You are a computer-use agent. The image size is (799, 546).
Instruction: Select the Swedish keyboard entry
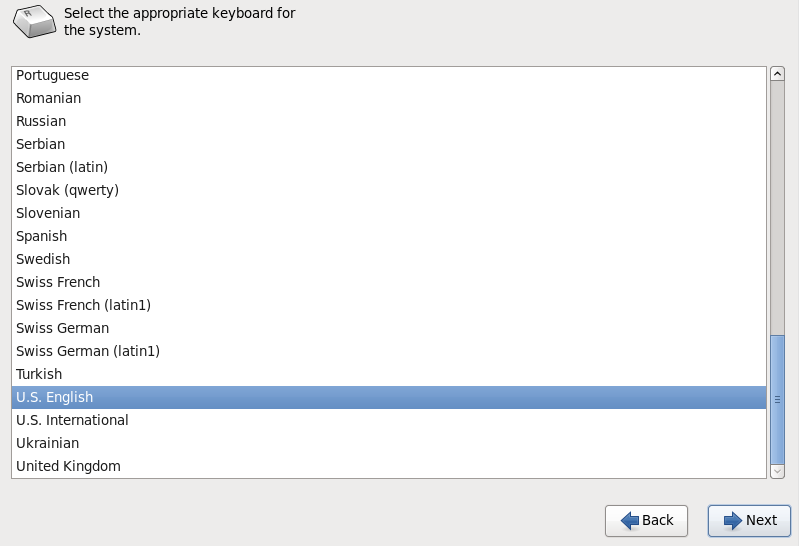pyautogui.click(x=43, y=259)
